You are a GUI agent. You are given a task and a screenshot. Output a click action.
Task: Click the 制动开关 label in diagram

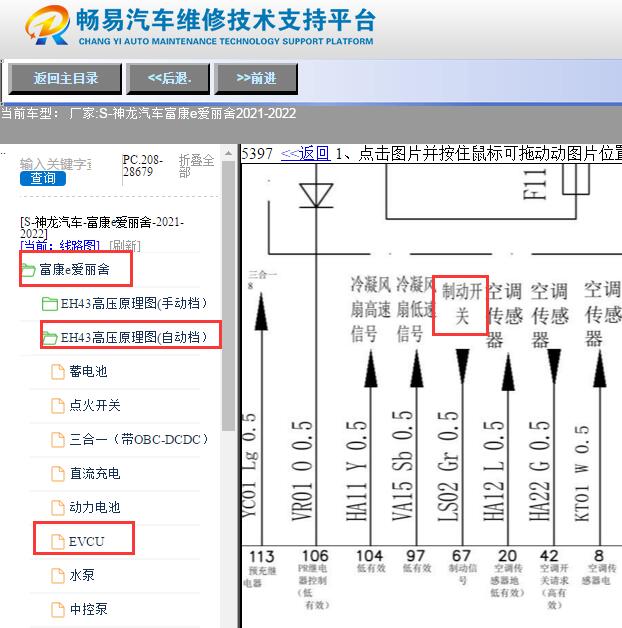click(461, 304)
